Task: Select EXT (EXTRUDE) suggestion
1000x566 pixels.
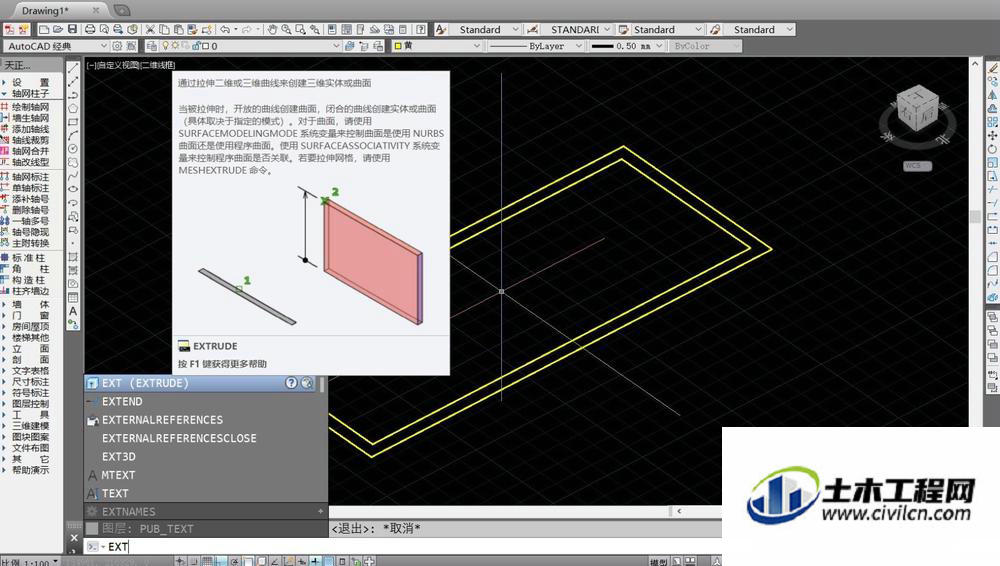Action: pos(201,383)
